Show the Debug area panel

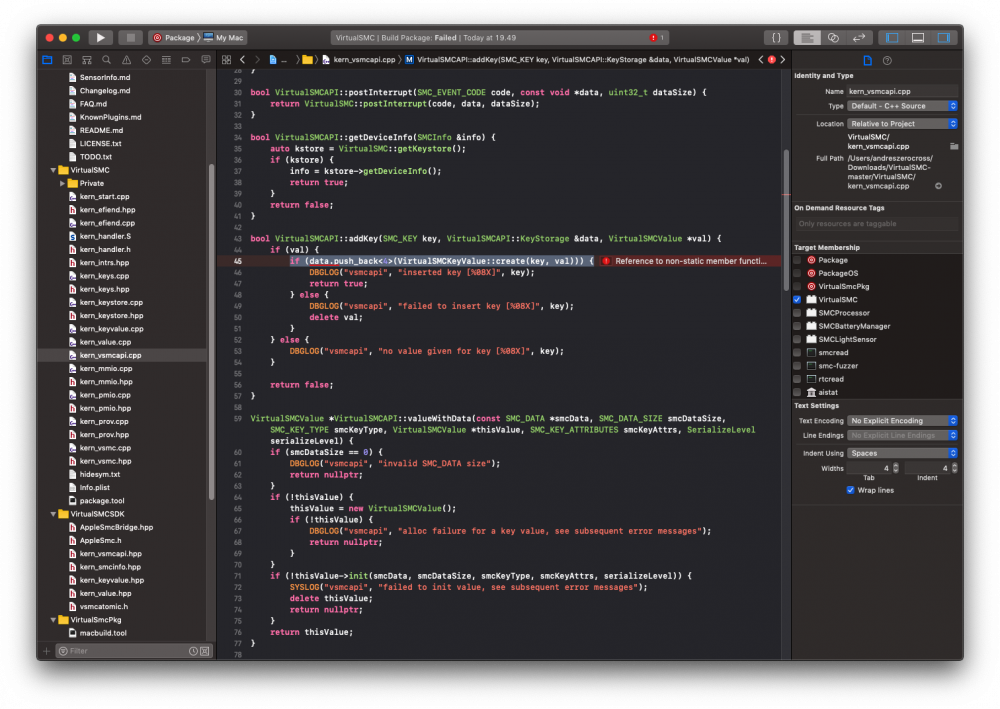point(918,38)
